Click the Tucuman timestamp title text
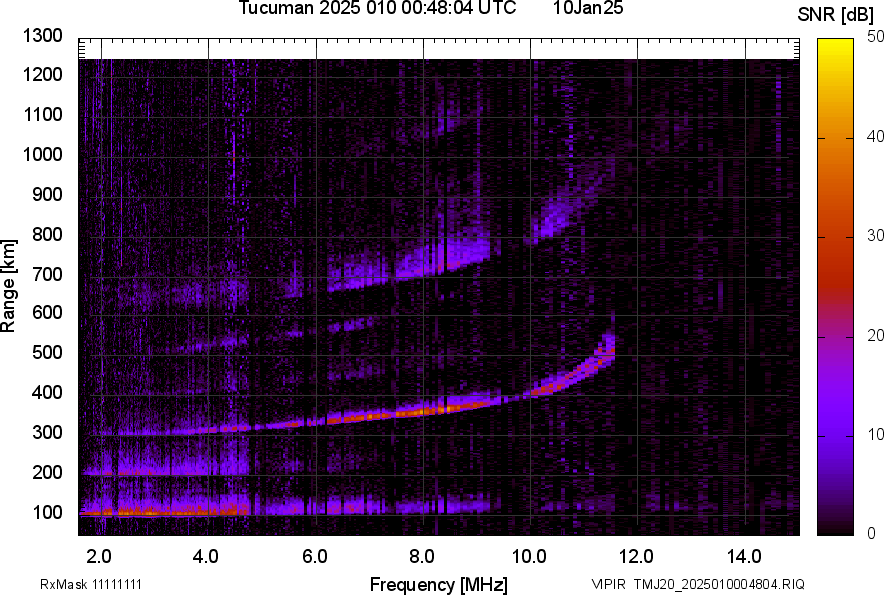 tap(377, 9)
